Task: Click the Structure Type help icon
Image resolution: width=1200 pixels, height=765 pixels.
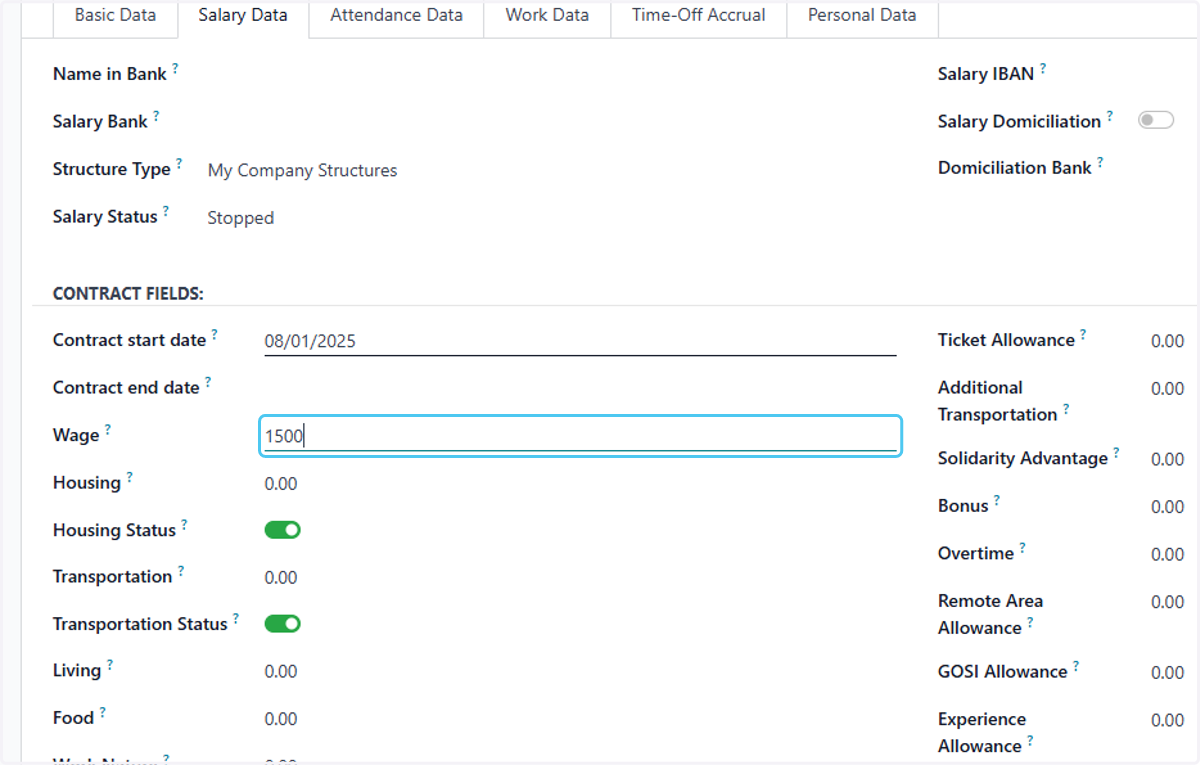Action: 180,163
